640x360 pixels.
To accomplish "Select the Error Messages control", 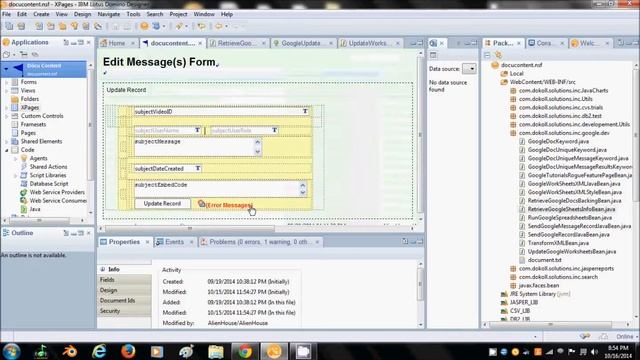I will click(x=225, y=205).
